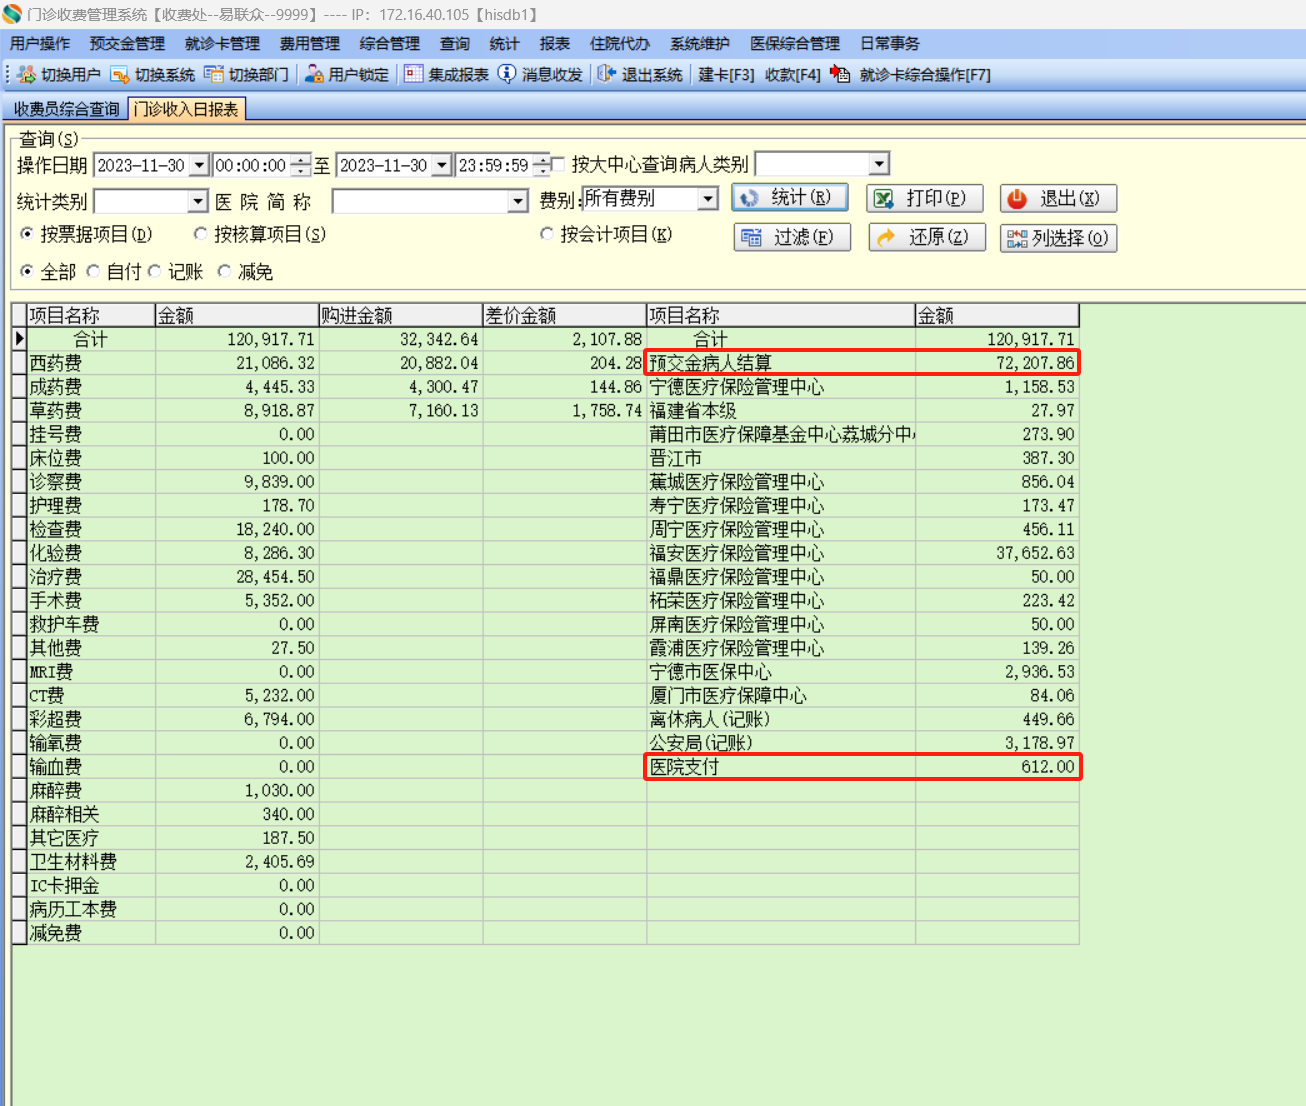Select the 卫生材料费 row

pos(329,862)
